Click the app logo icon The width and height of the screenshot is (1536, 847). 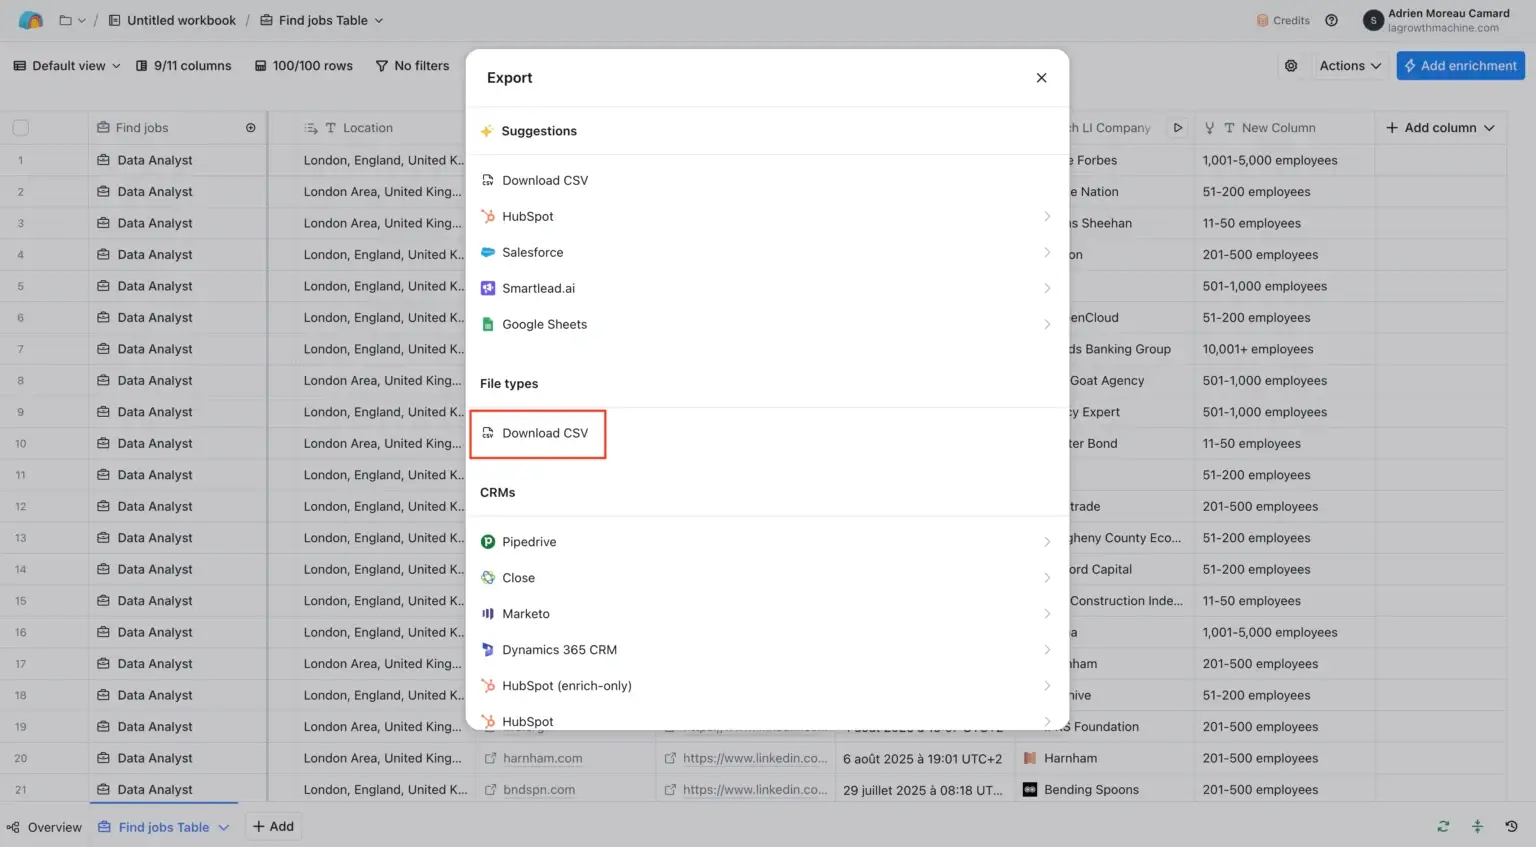[31, 20]
